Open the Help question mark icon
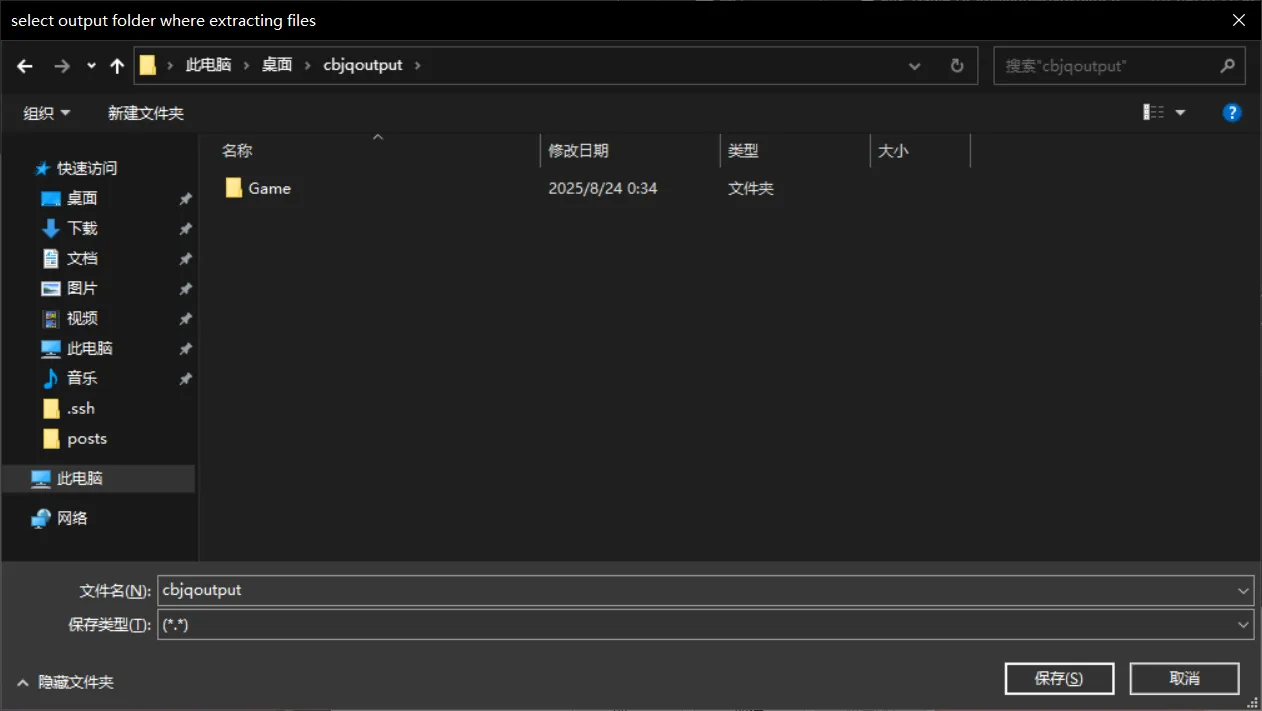This screenshot has width=1262, height=711. (x=1232, y=113)
